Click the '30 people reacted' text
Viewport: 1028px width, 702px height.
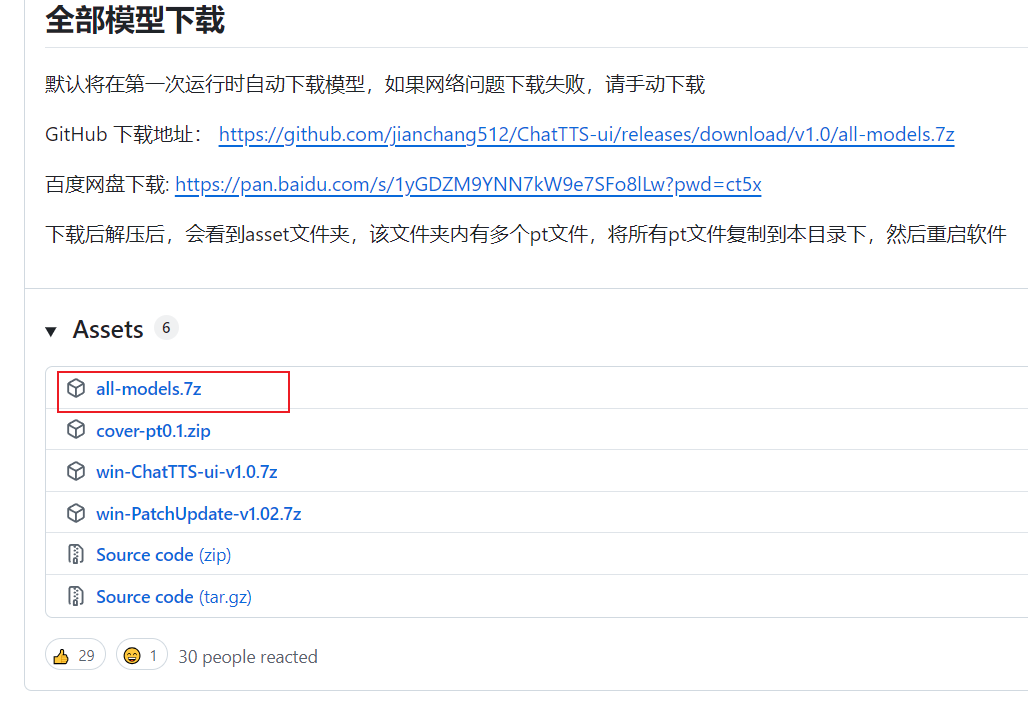[x=248, y=657]
